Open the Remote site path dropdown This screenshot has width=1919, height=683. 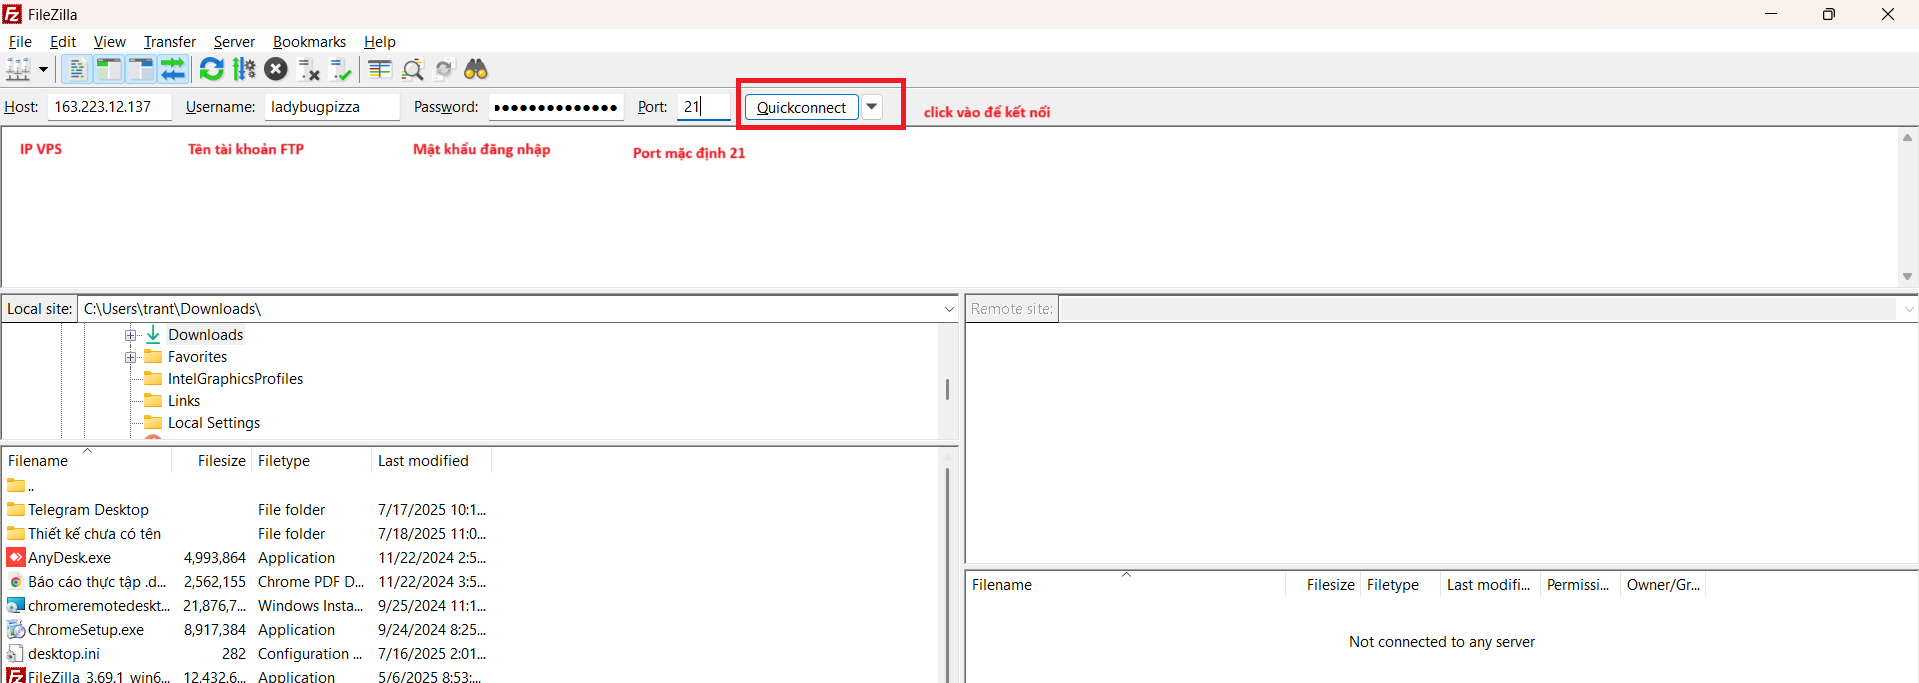[x=1908, y=309]
